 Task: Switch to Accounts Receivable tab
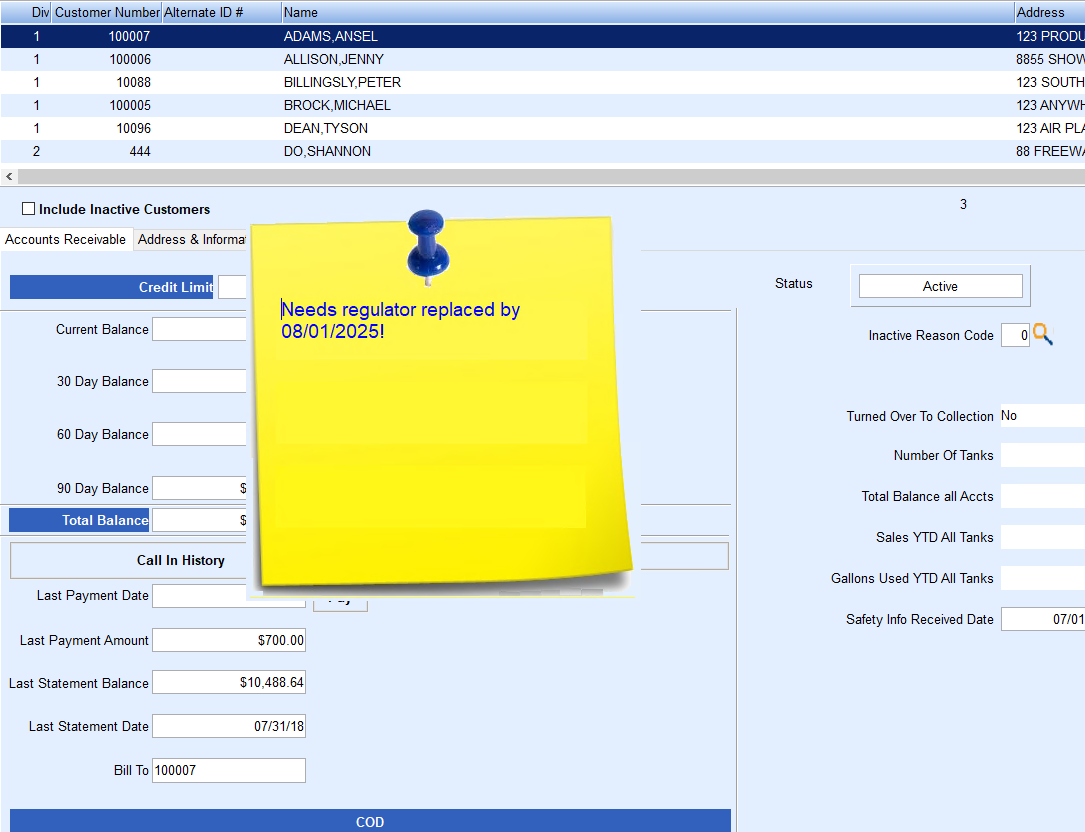66,239
